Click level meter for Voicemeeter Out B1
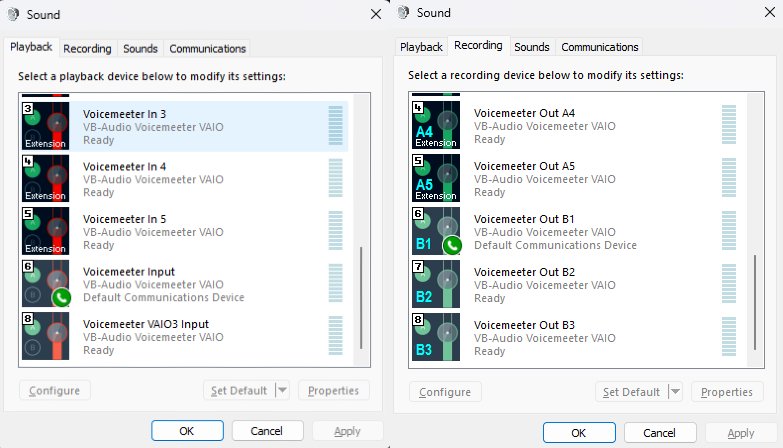Image resolution: width=783 pixels, height=448 pixels. coord(729,231)
